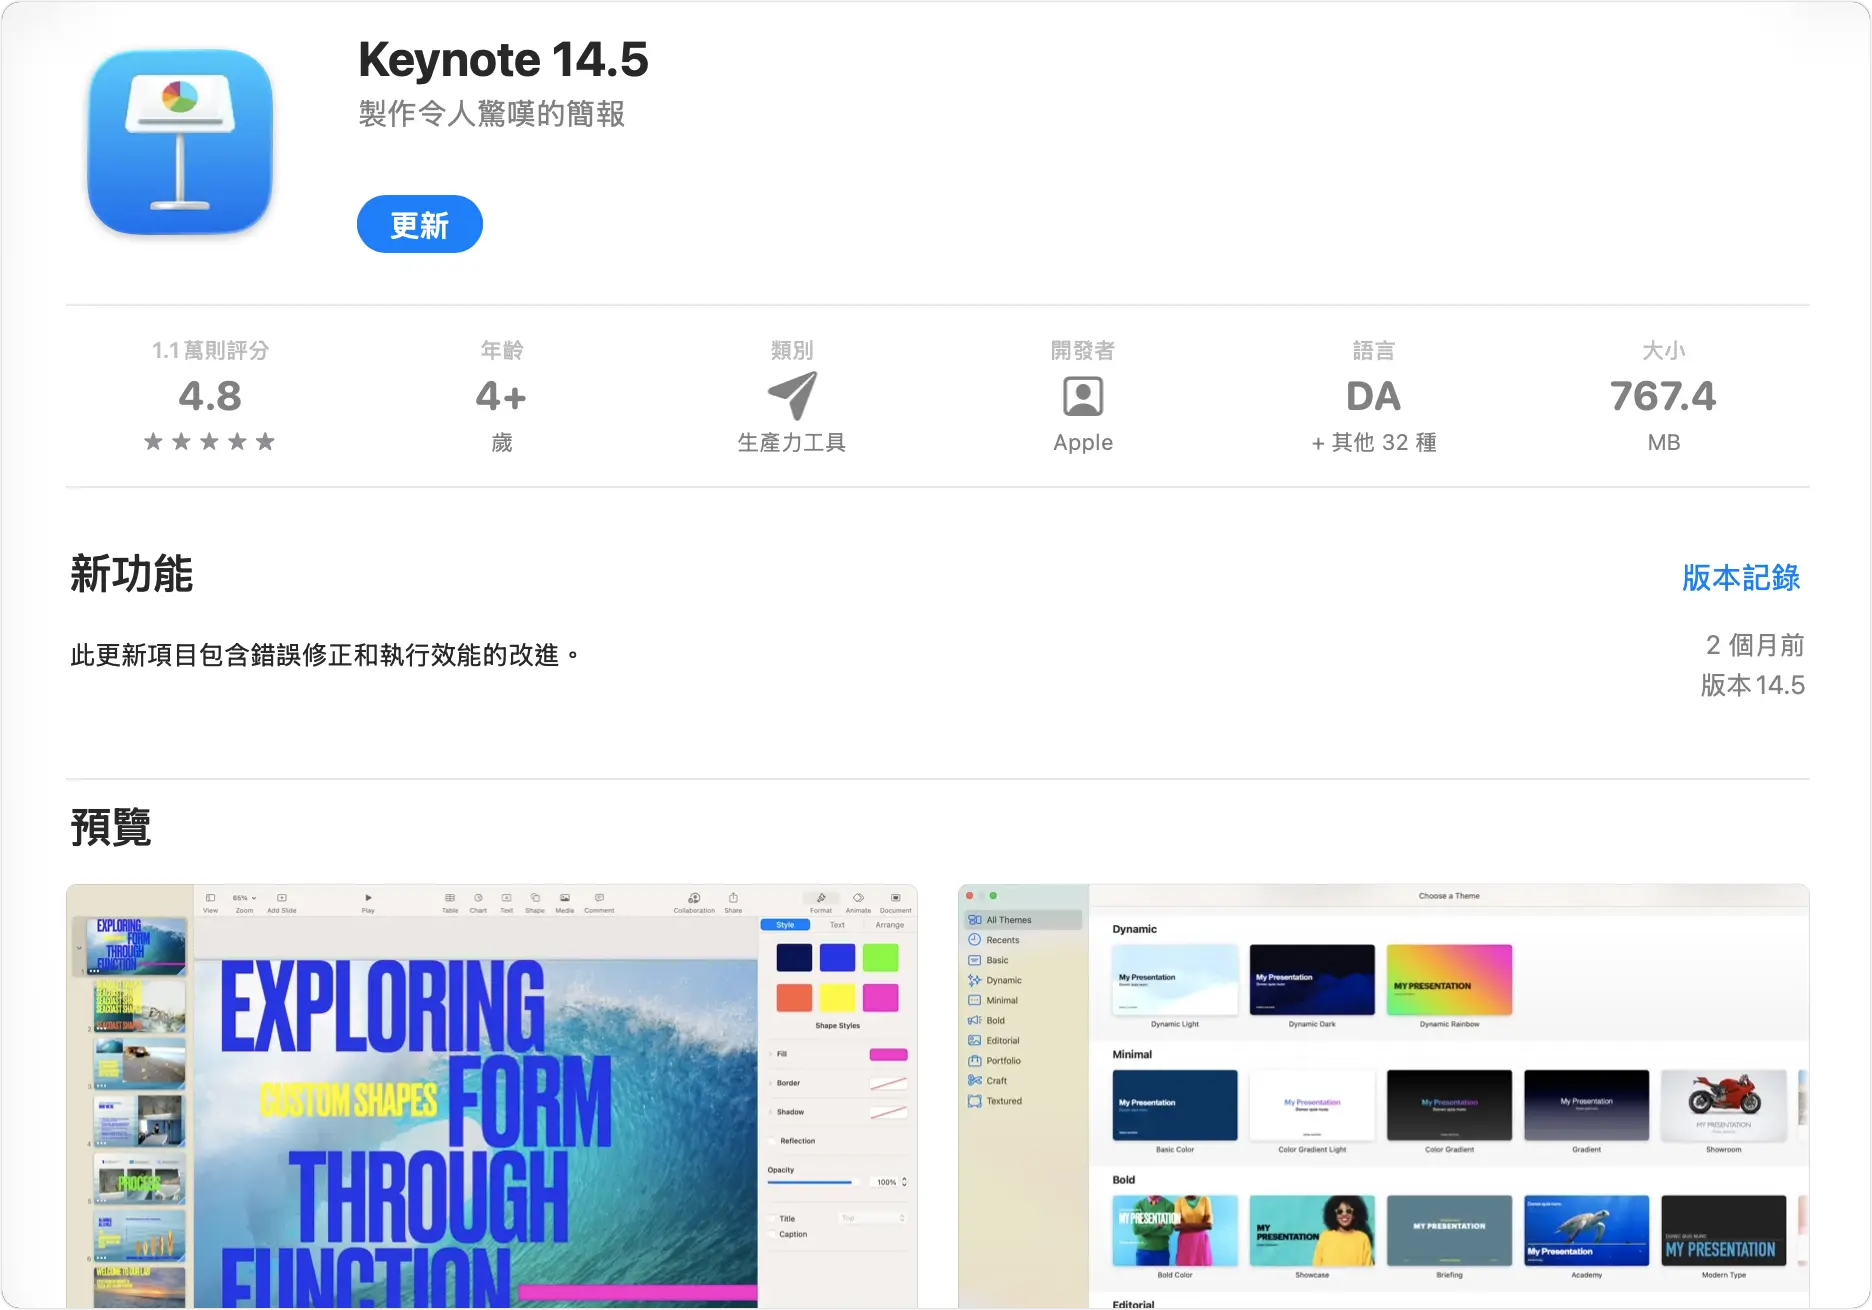This screenshot has width=1872, height=1310.
Task: Click the 年齡 age header label
Action: click(x=502, y=351)
